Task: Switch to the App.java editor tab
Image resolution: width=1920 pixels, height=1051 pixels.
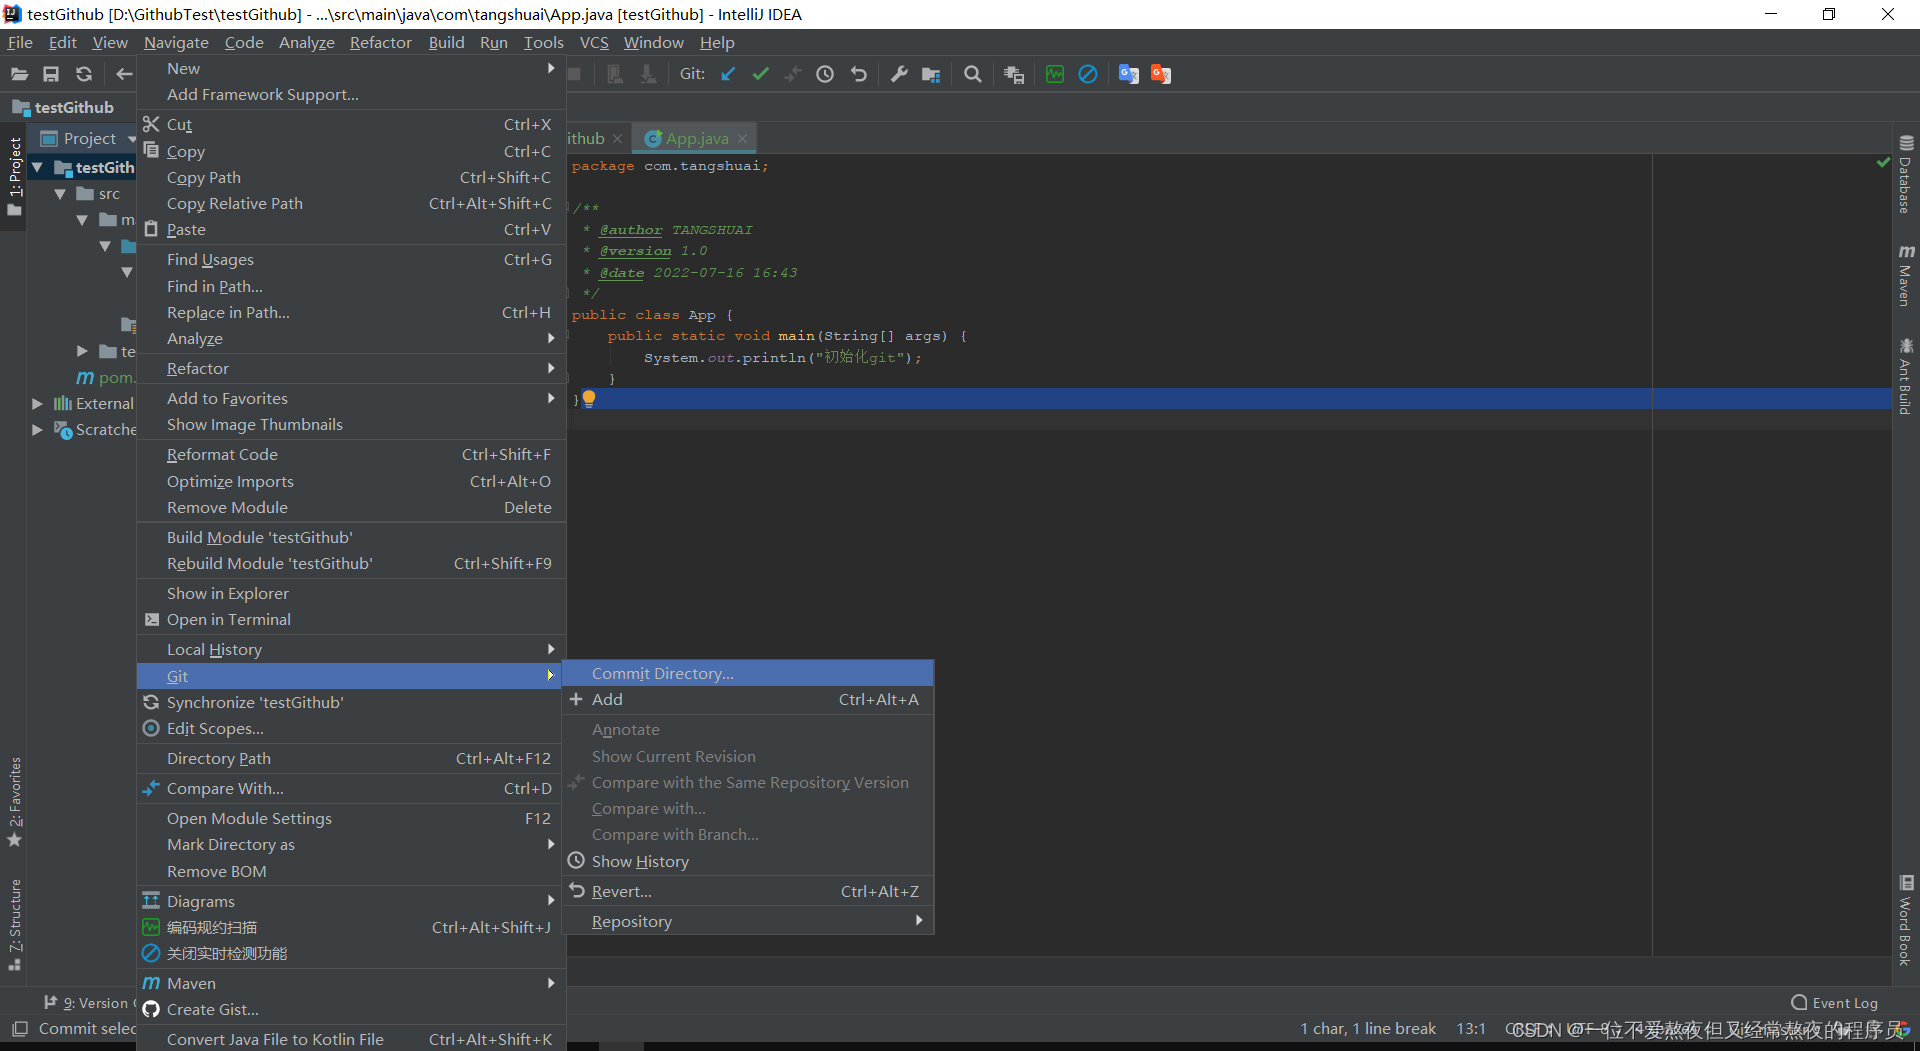Action: coord(696,139)
